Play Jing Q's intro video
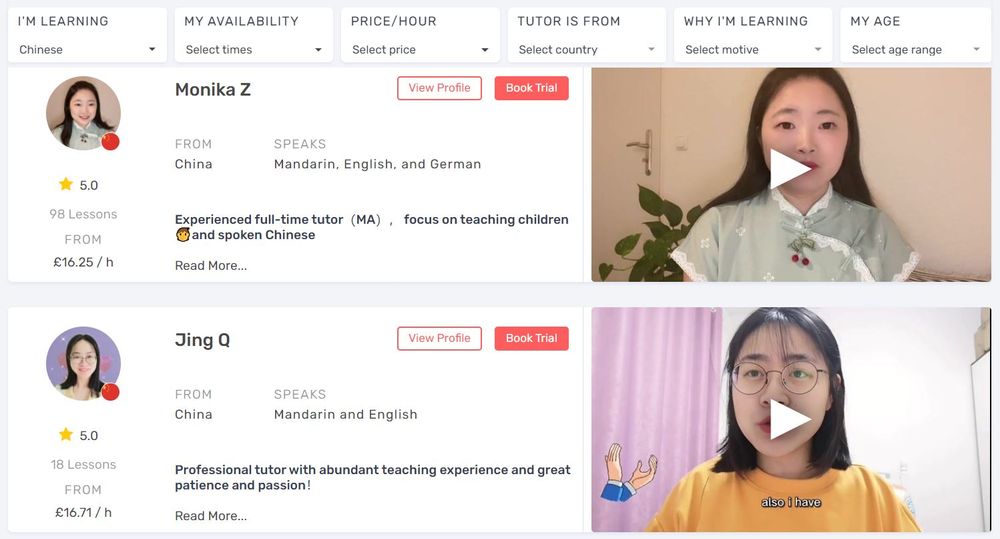1000x539 pixels. pos(790,420)
